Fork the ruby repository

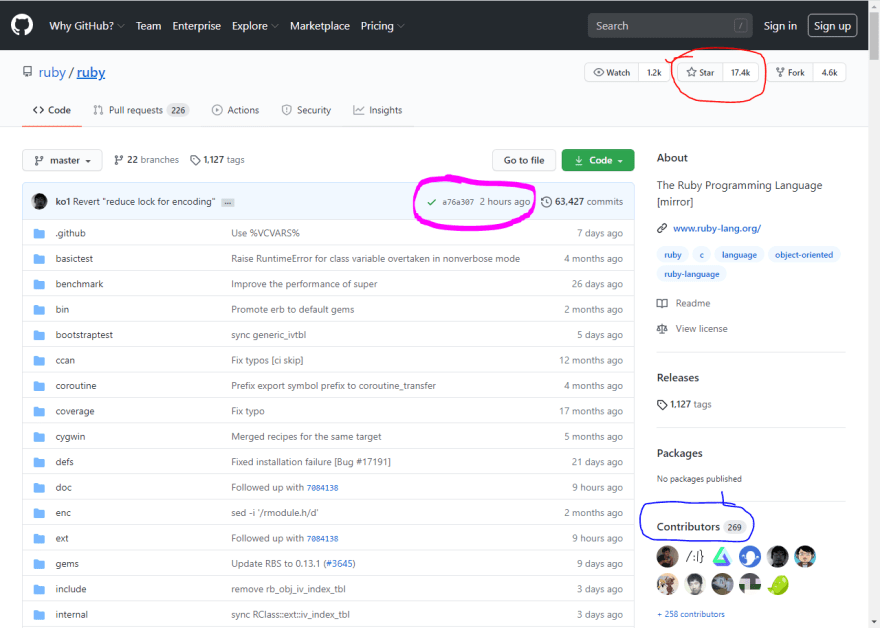790,72
